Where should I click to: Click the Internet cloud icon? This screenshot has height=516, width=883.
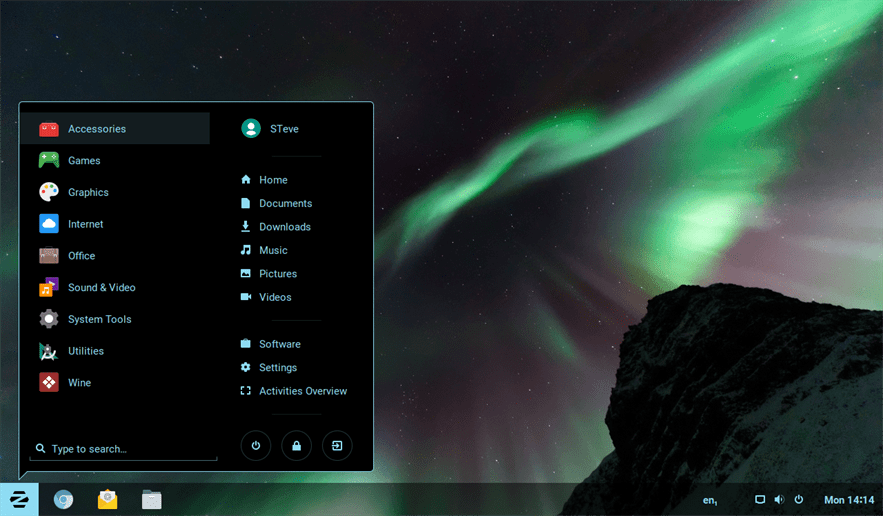(x=49, y=224)
